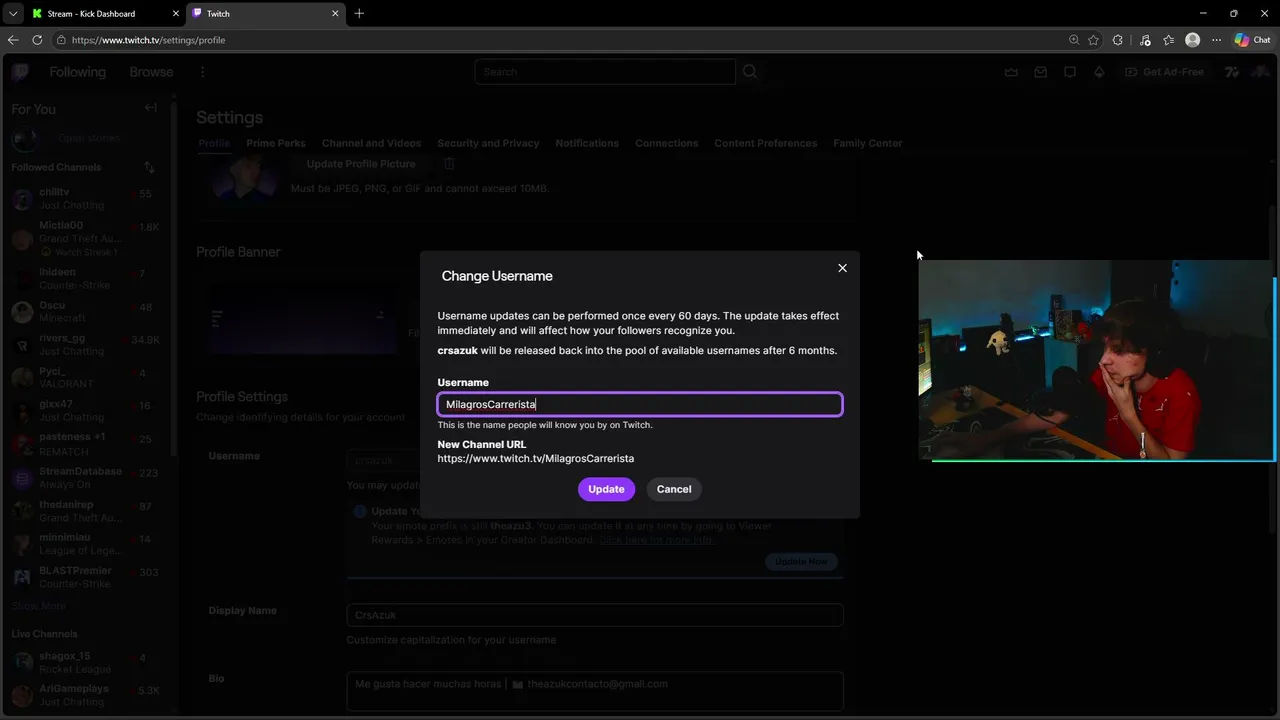Click the Twitch search box

[x=605, y=72]
